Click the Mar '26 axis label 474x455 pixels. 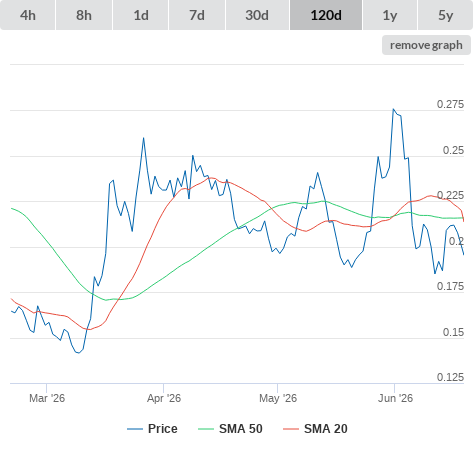47,398
